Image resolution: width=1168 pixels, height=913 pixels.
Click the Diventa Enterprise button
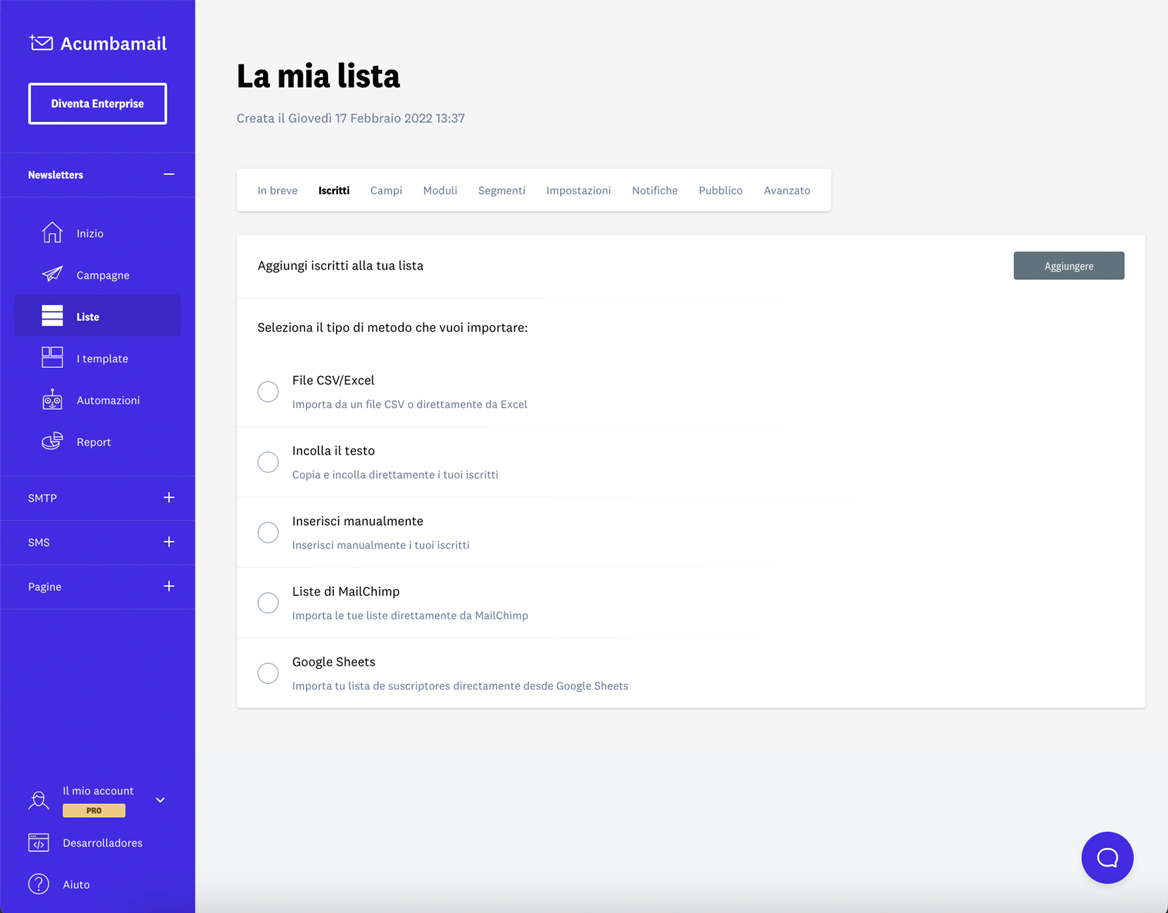pos(97,103)
